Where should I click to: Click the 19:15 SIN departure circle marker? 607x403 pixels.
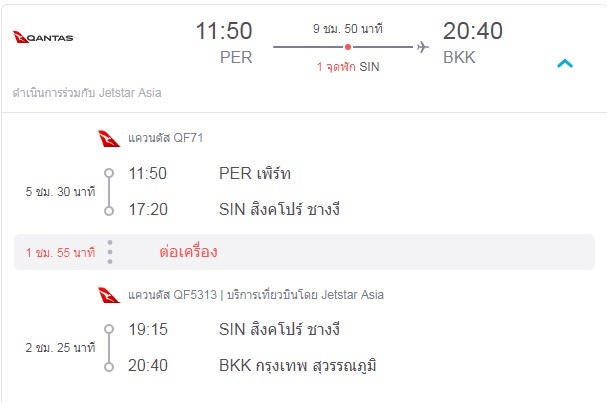(109, 329)
